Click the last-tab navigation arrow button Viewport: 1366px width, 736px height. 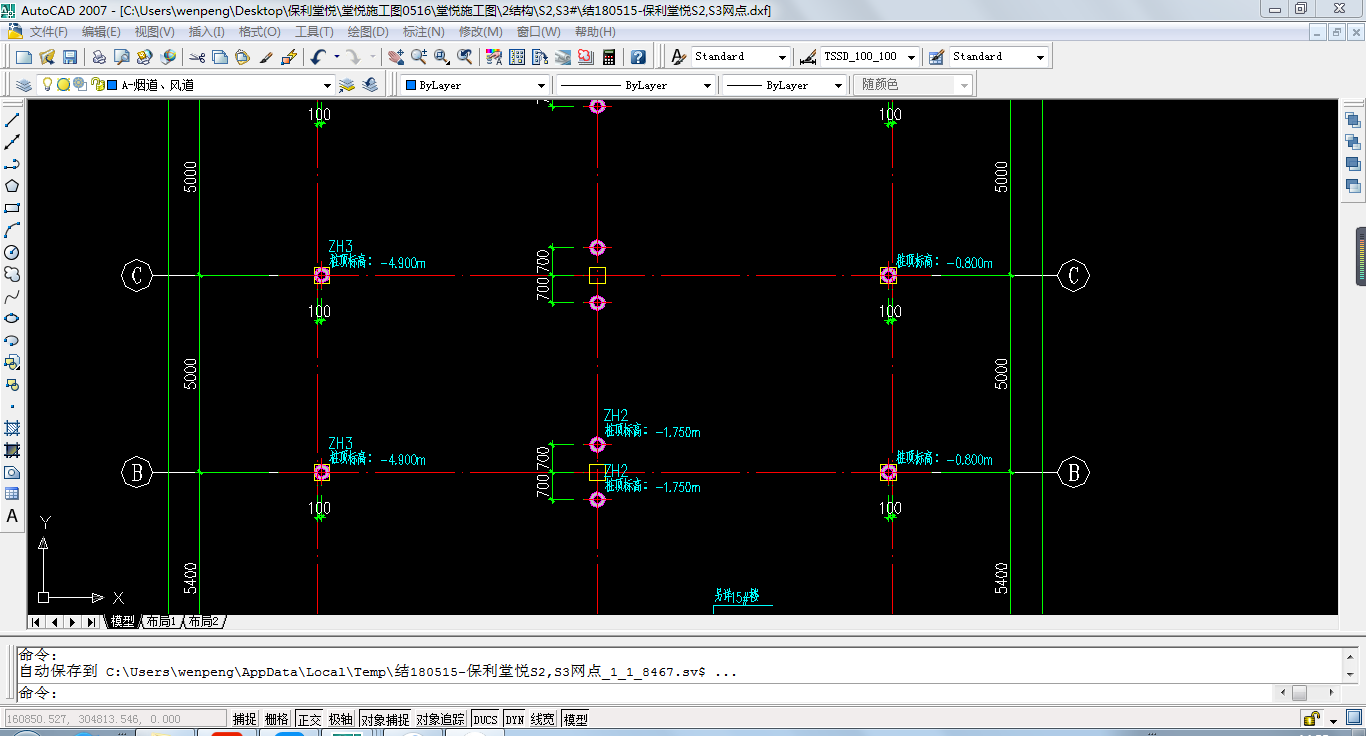click(x=92, y=622)
